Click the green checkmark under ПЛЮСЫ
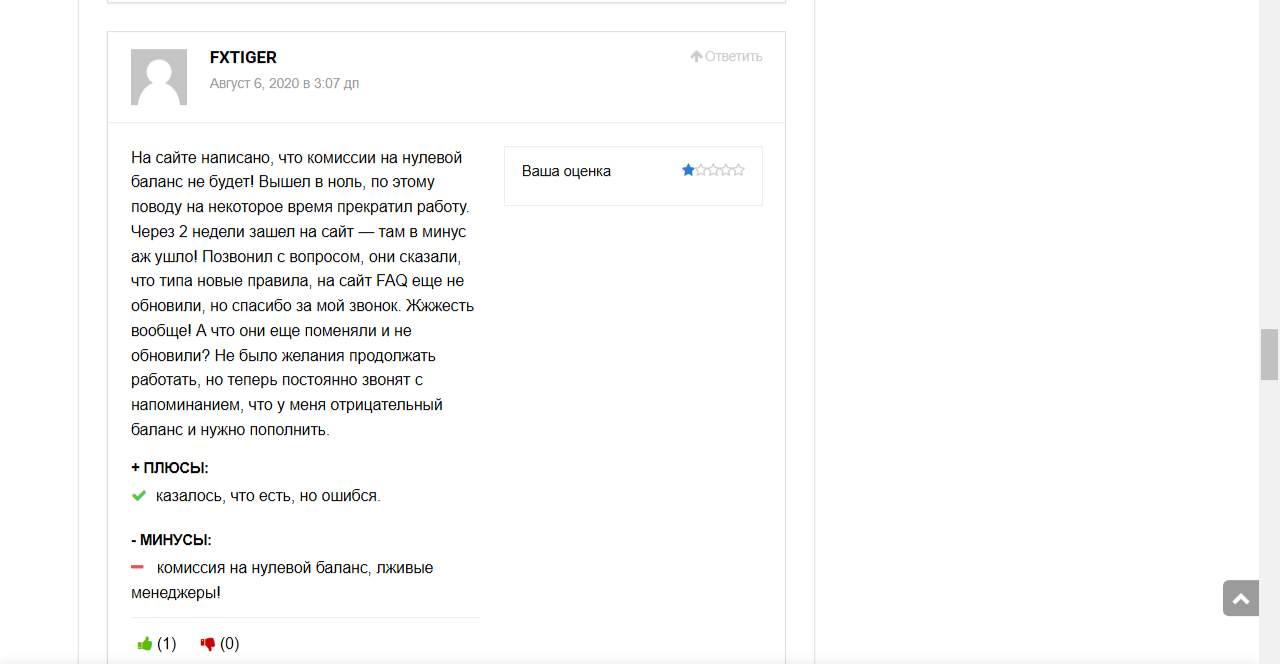Viewport: 1280px width, 664px height. click(x=139, y=495)
